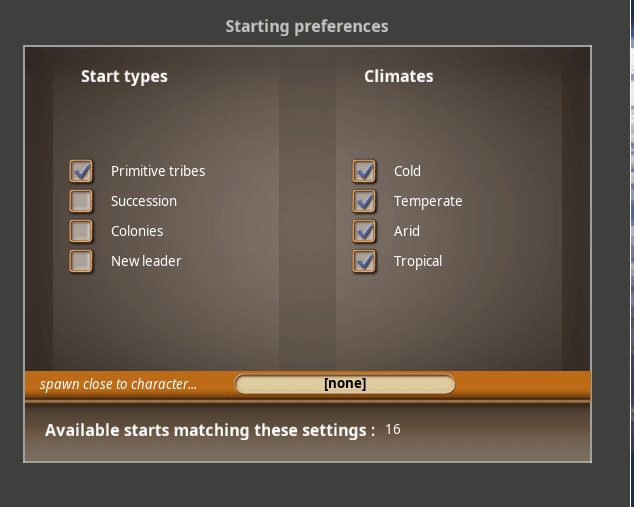The height and width of the screenshot is (507, 634).
Task: Toggle the Arid climate checkbox
Action: (x=365, y=231)
